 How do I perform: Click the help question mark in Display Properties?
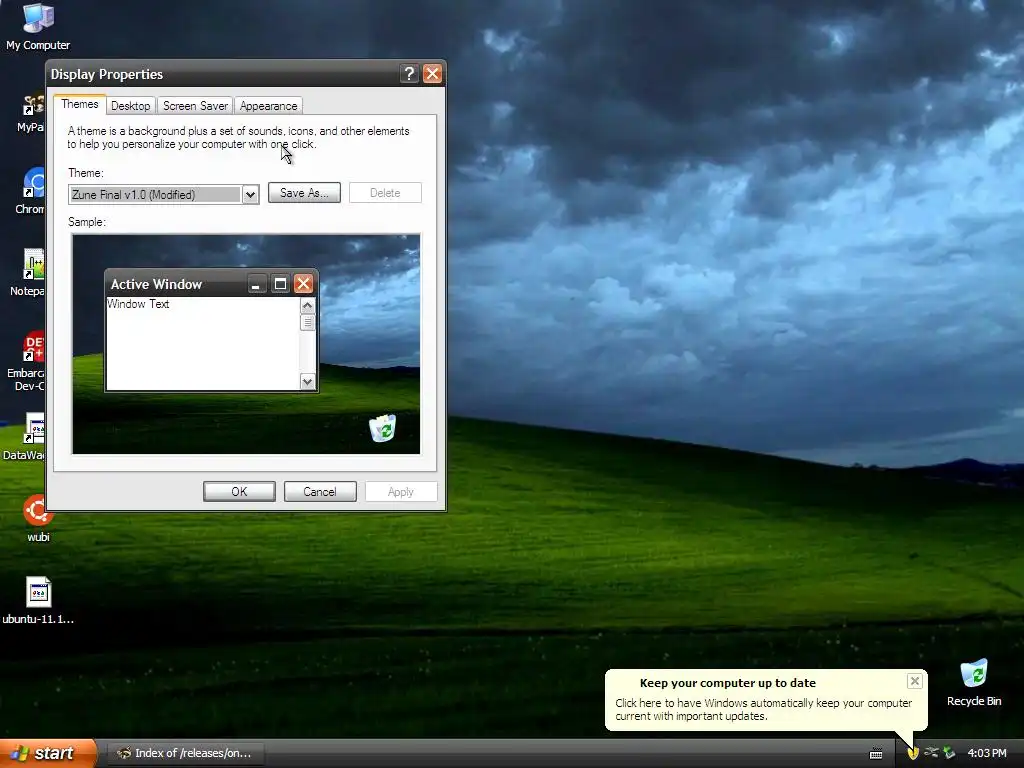tap(409, 74)
